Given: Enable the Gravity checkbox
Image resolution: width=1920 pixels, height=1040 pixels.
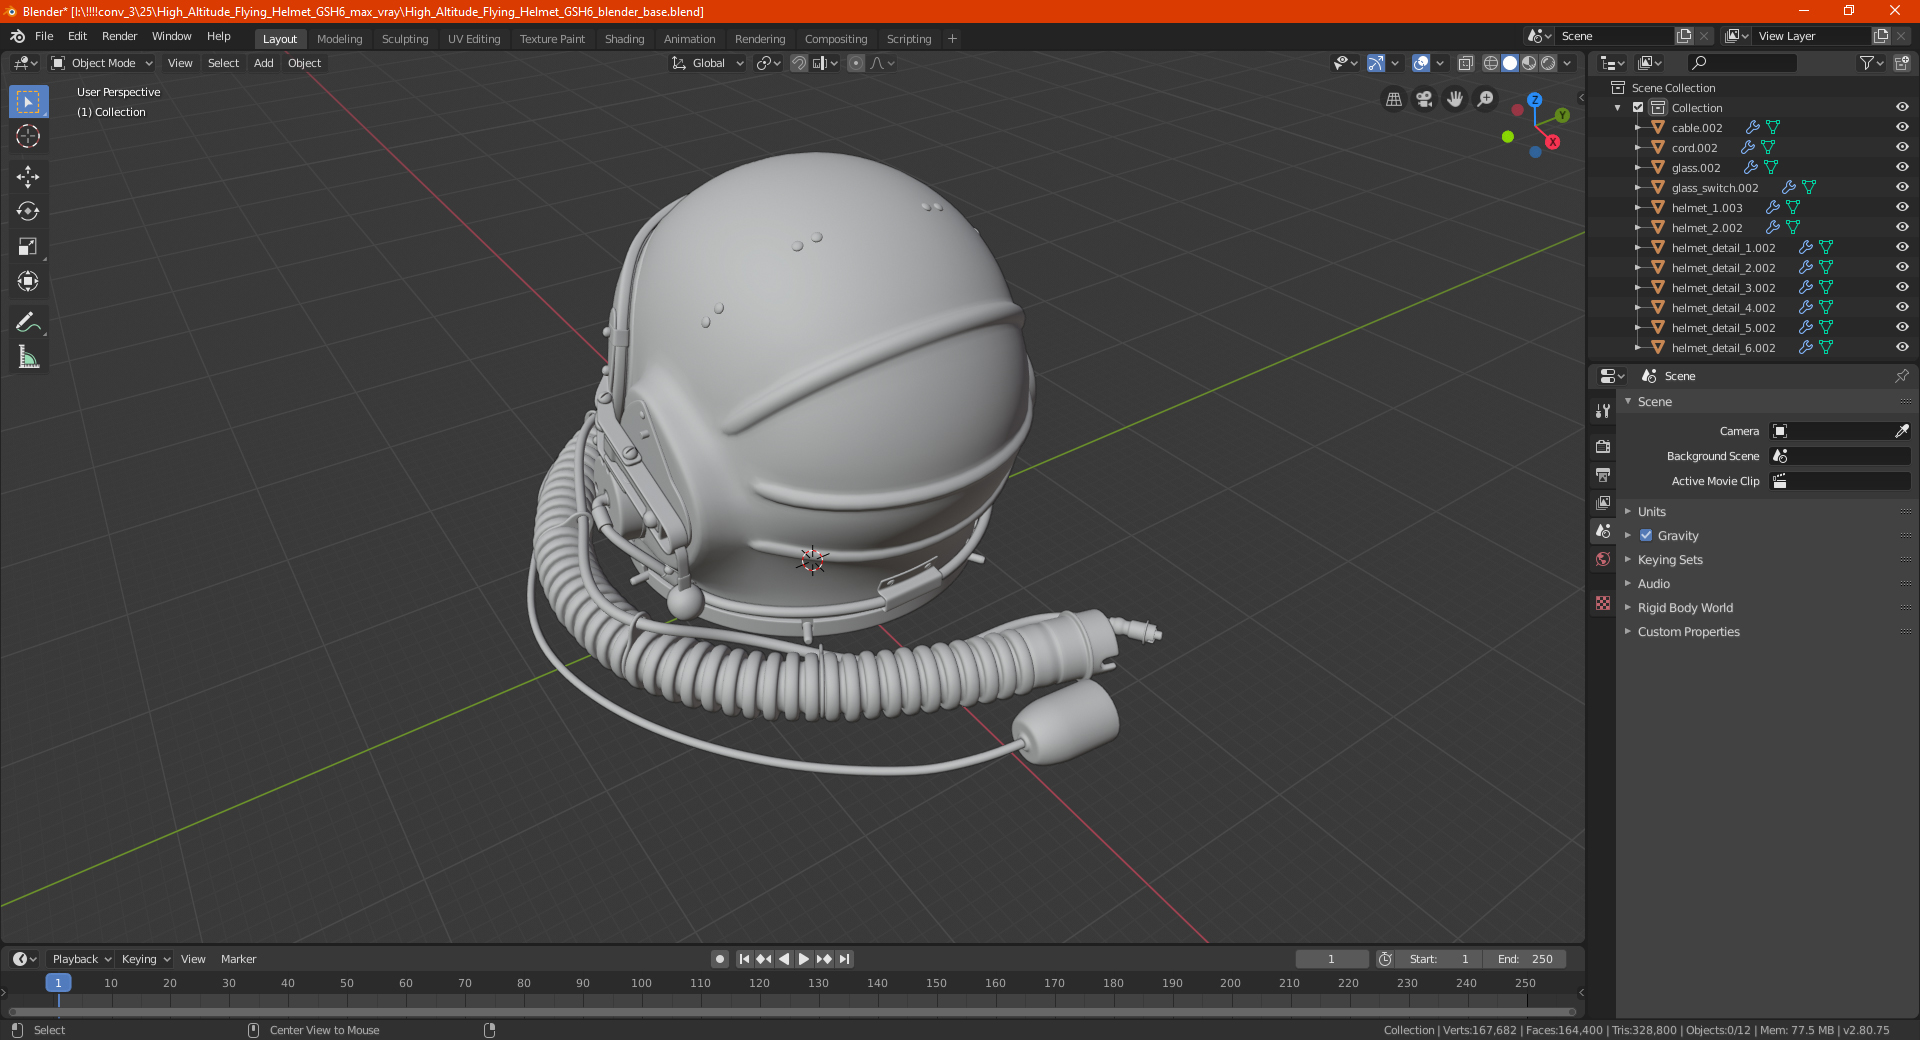Looking at the screenshot, I should tap(1646, 535).
